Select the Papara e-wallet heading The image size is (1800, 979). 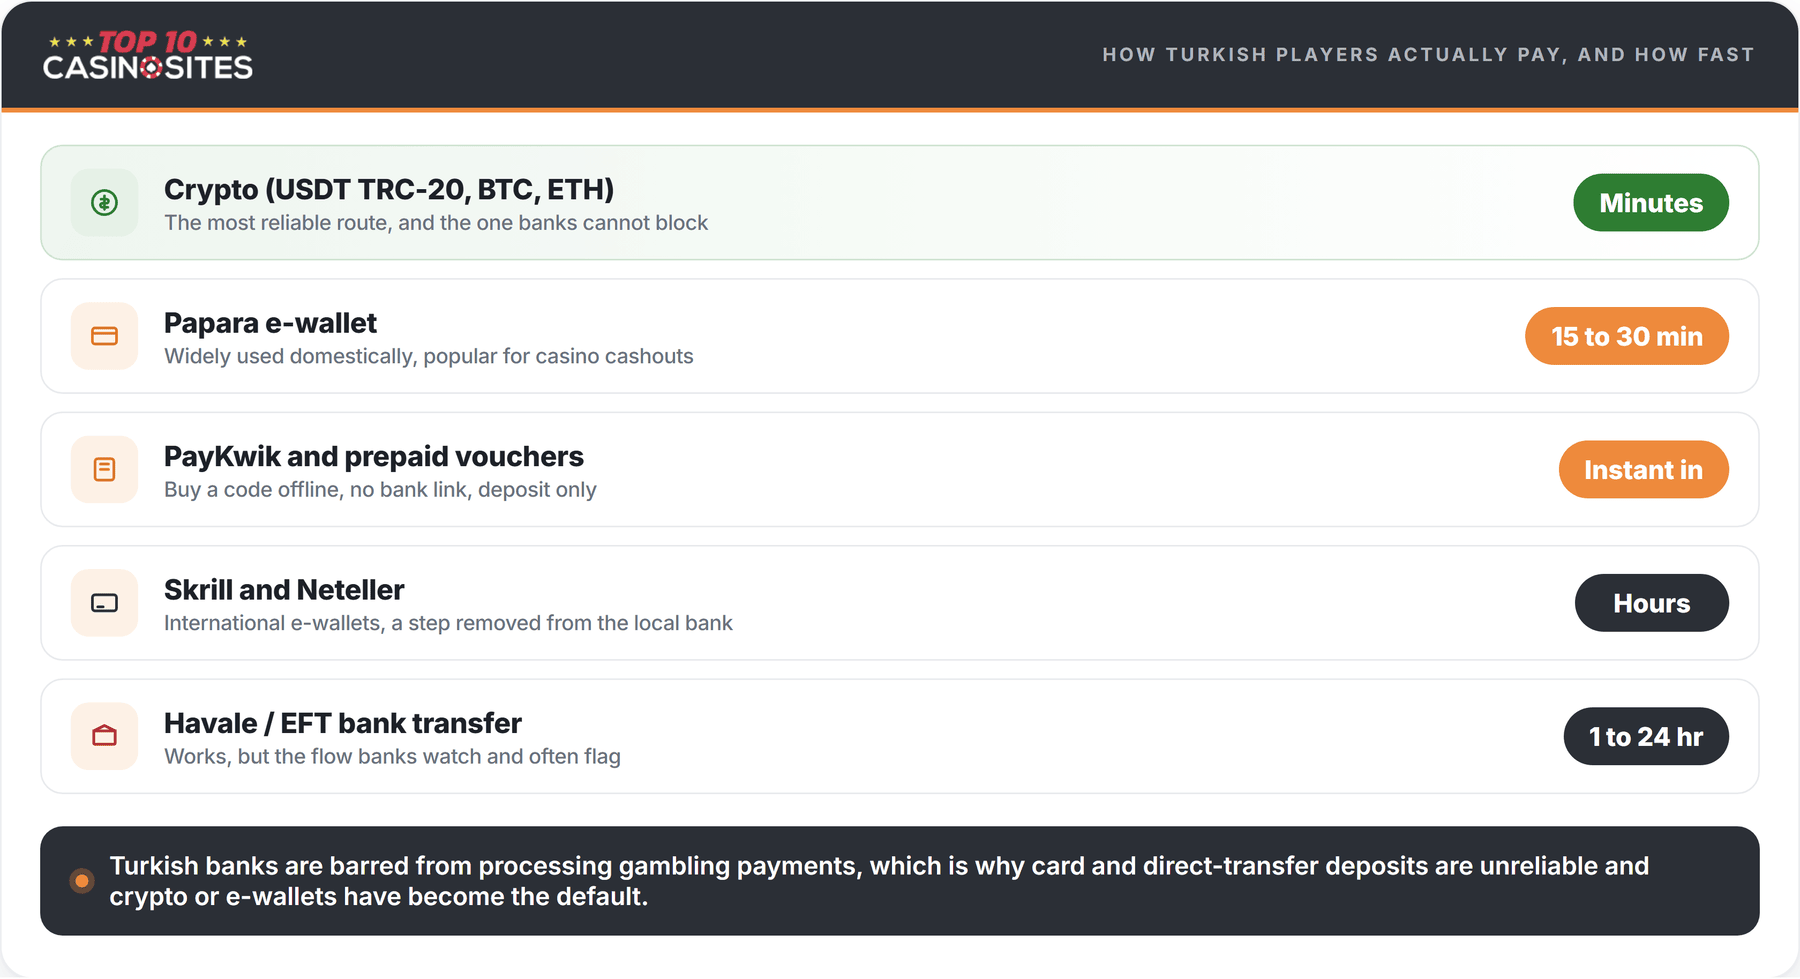pos(270,323)
